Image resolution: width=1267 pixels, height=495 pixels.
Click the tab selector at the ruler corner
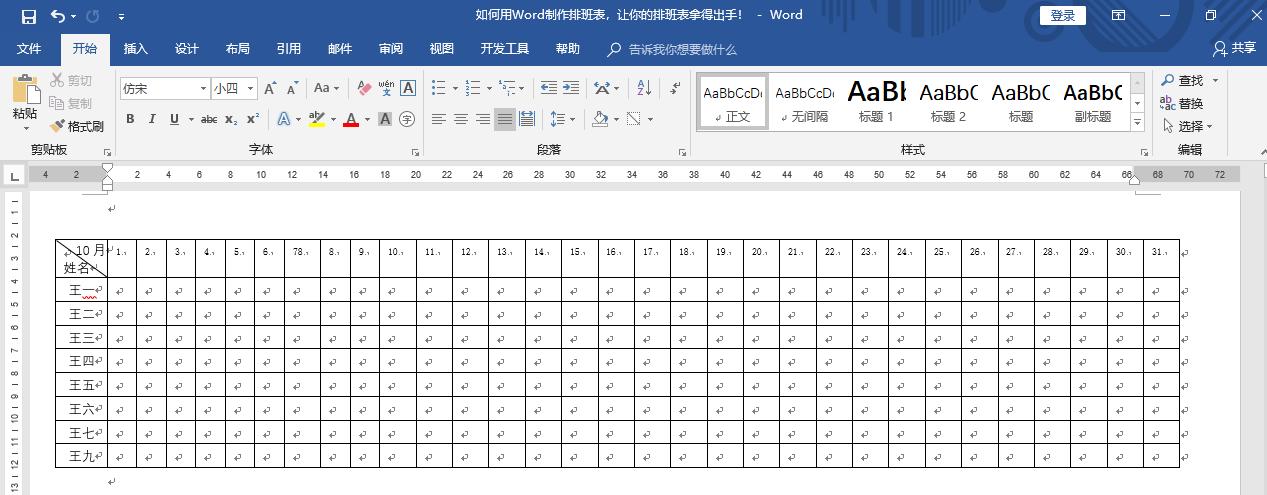(x=14, y=176)
